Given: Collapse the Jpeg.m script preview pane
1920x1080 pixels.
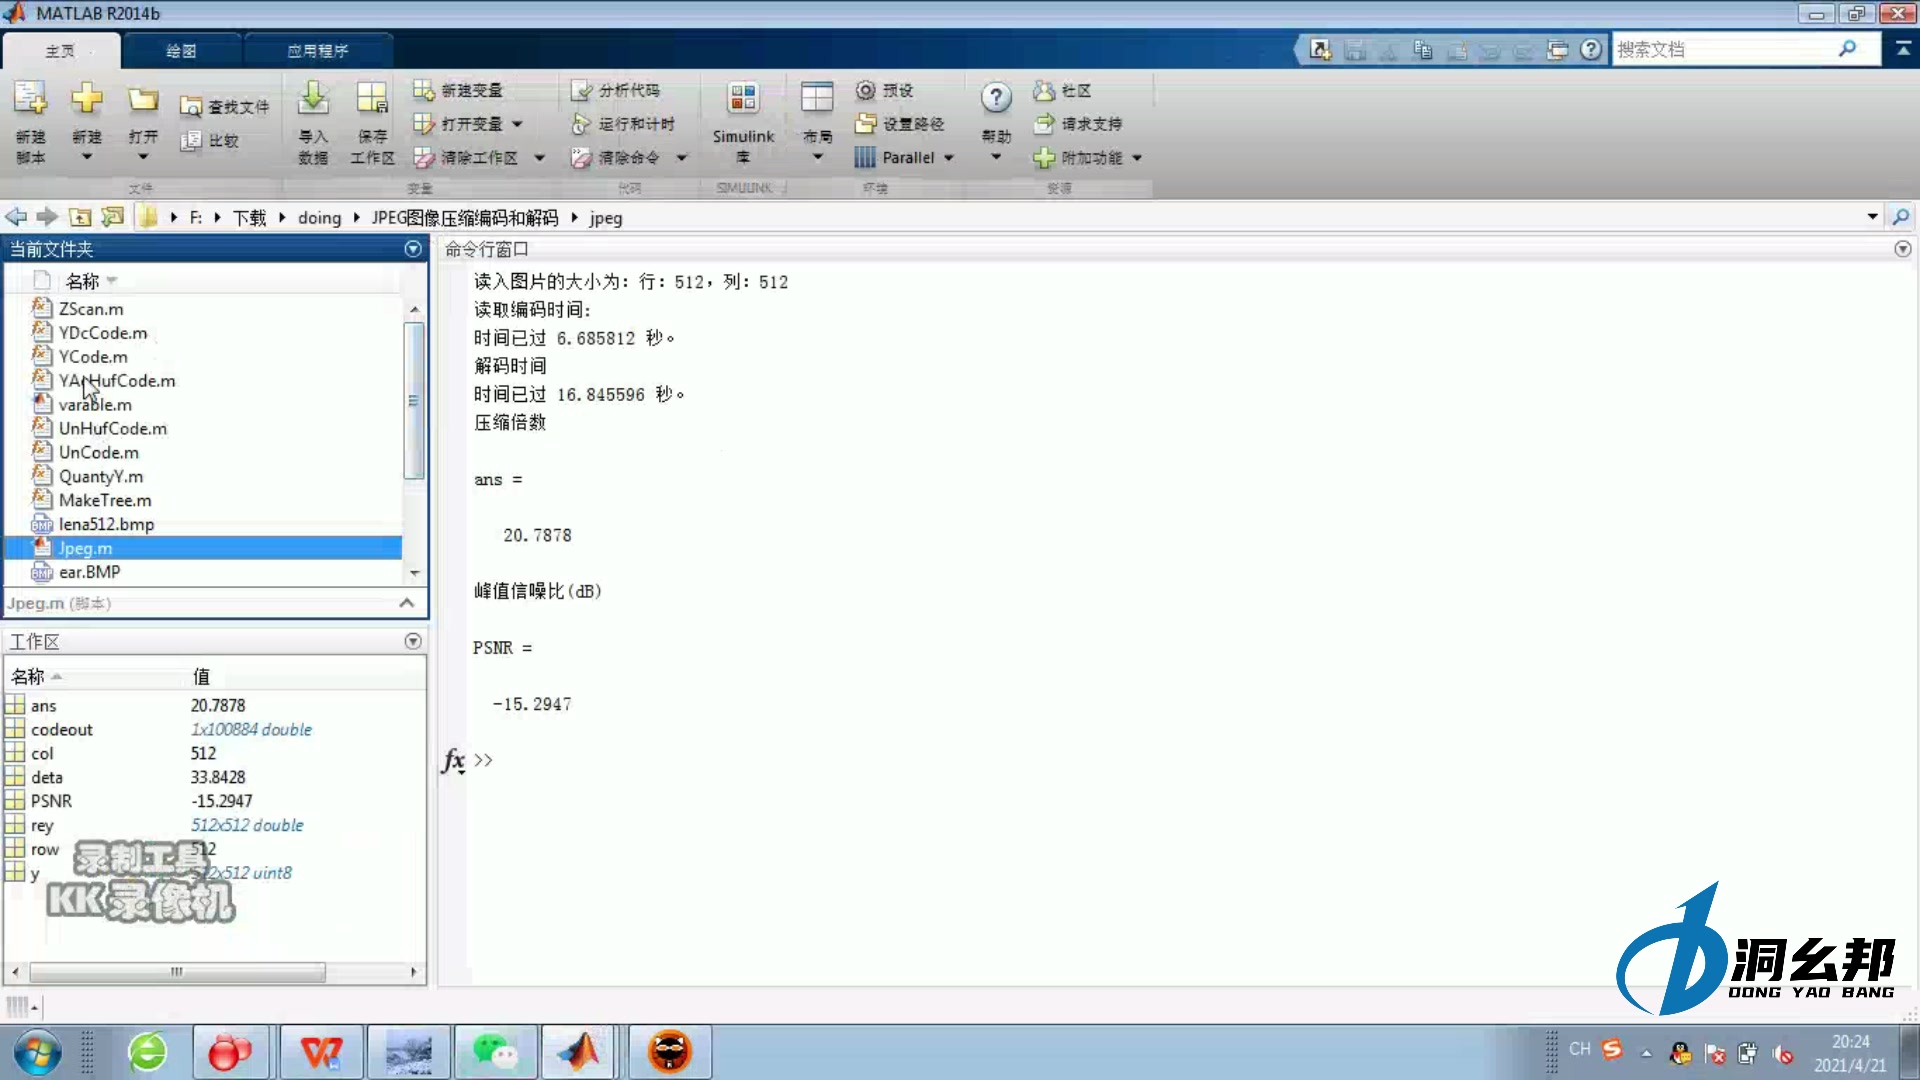Looking at the screenshot, I should (x=406, y=603).
